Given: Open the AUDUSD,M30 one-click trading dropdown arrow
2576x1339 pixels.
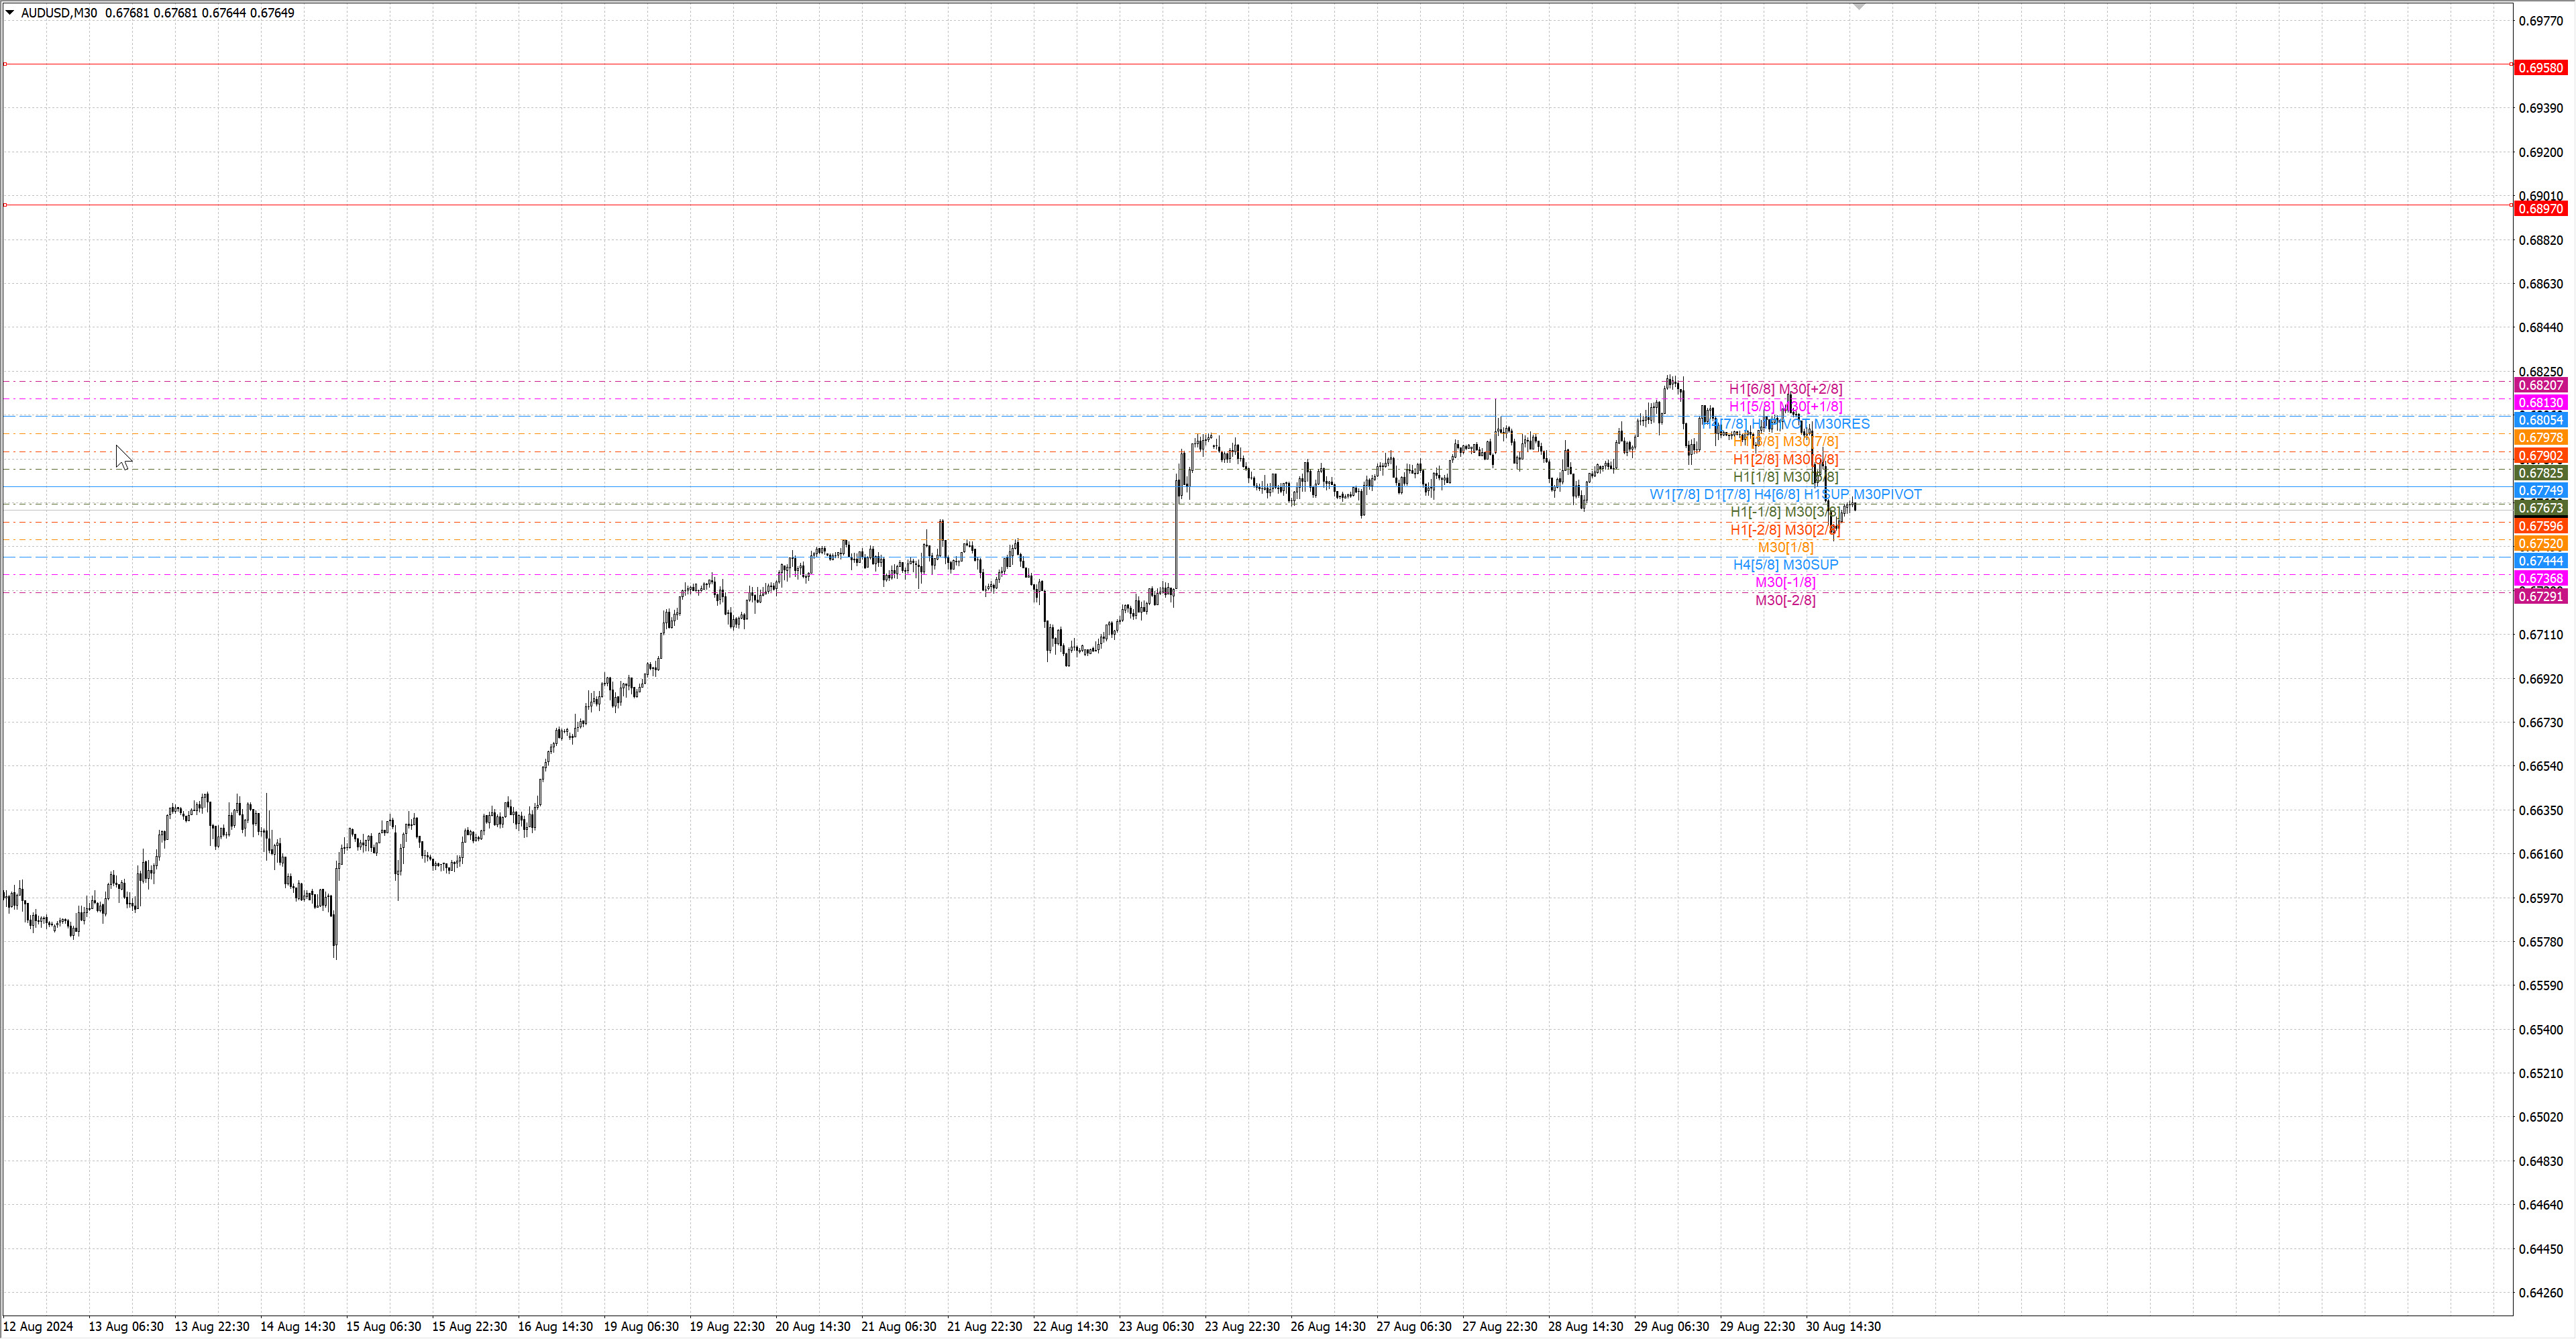Looking at the screenshot, I should click(10, 13).
